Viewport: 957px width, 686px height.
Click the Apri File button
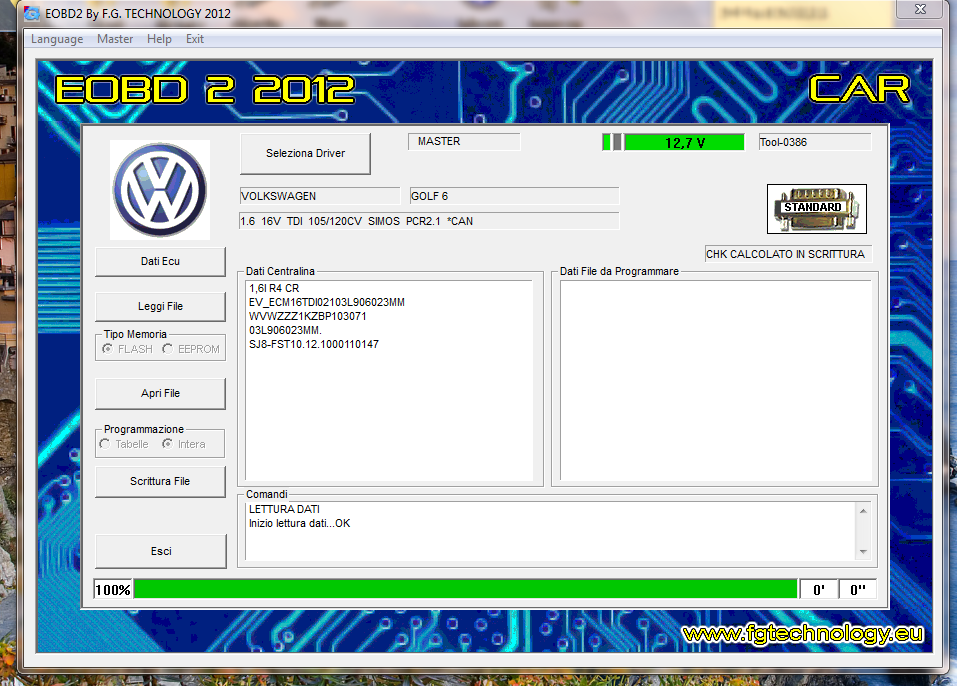[161, 394]
